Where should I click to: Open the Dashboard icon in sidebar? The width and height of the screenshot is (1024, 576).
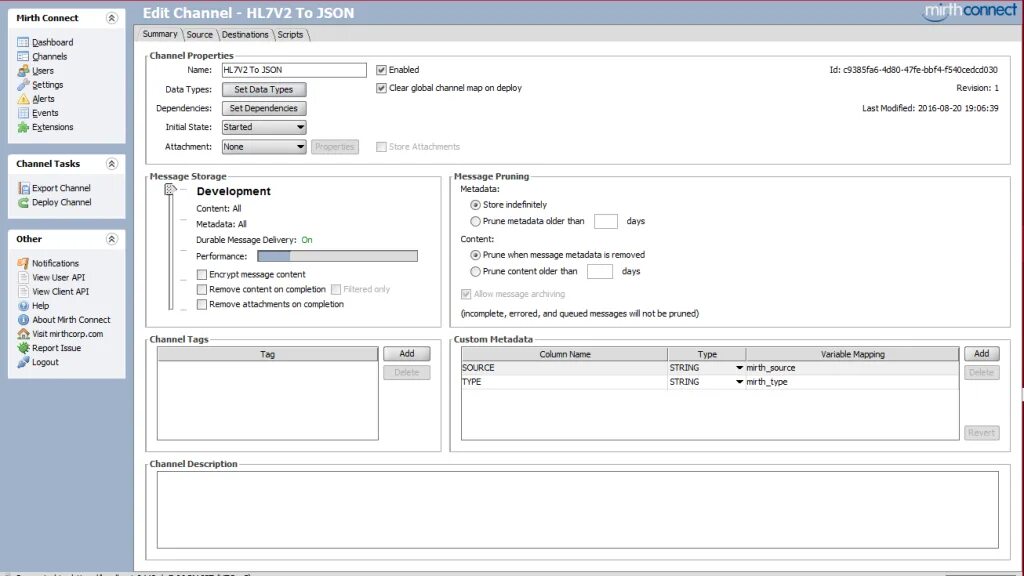[23, 42]
